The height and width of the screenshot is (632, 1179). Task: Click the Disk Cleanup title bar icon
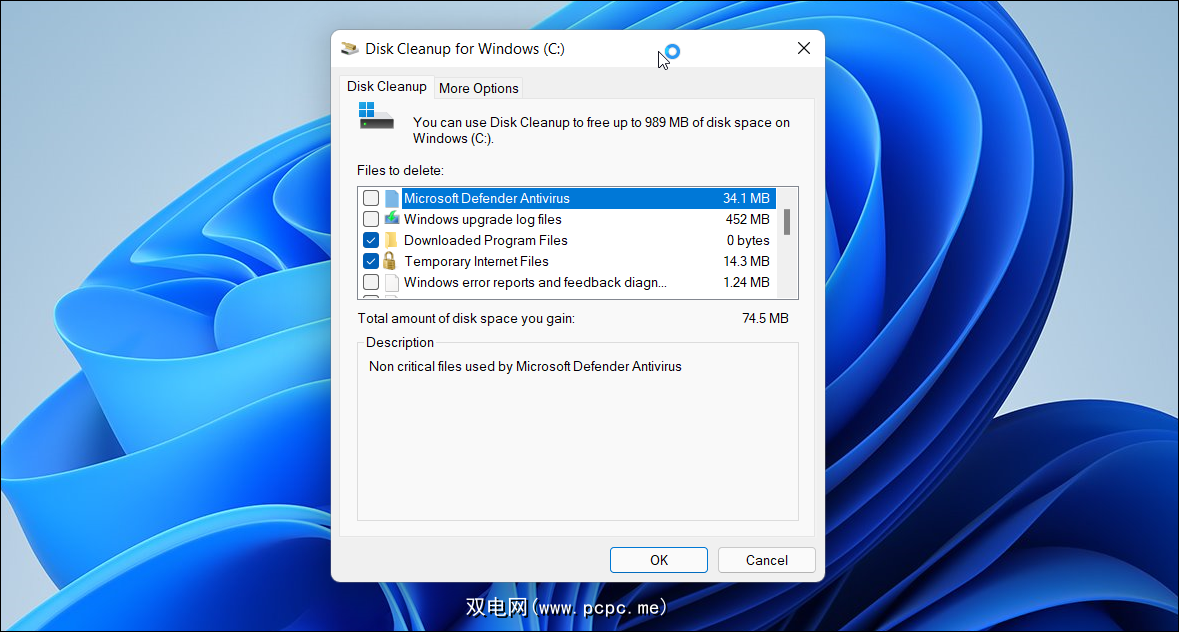[x=350, y=49]
